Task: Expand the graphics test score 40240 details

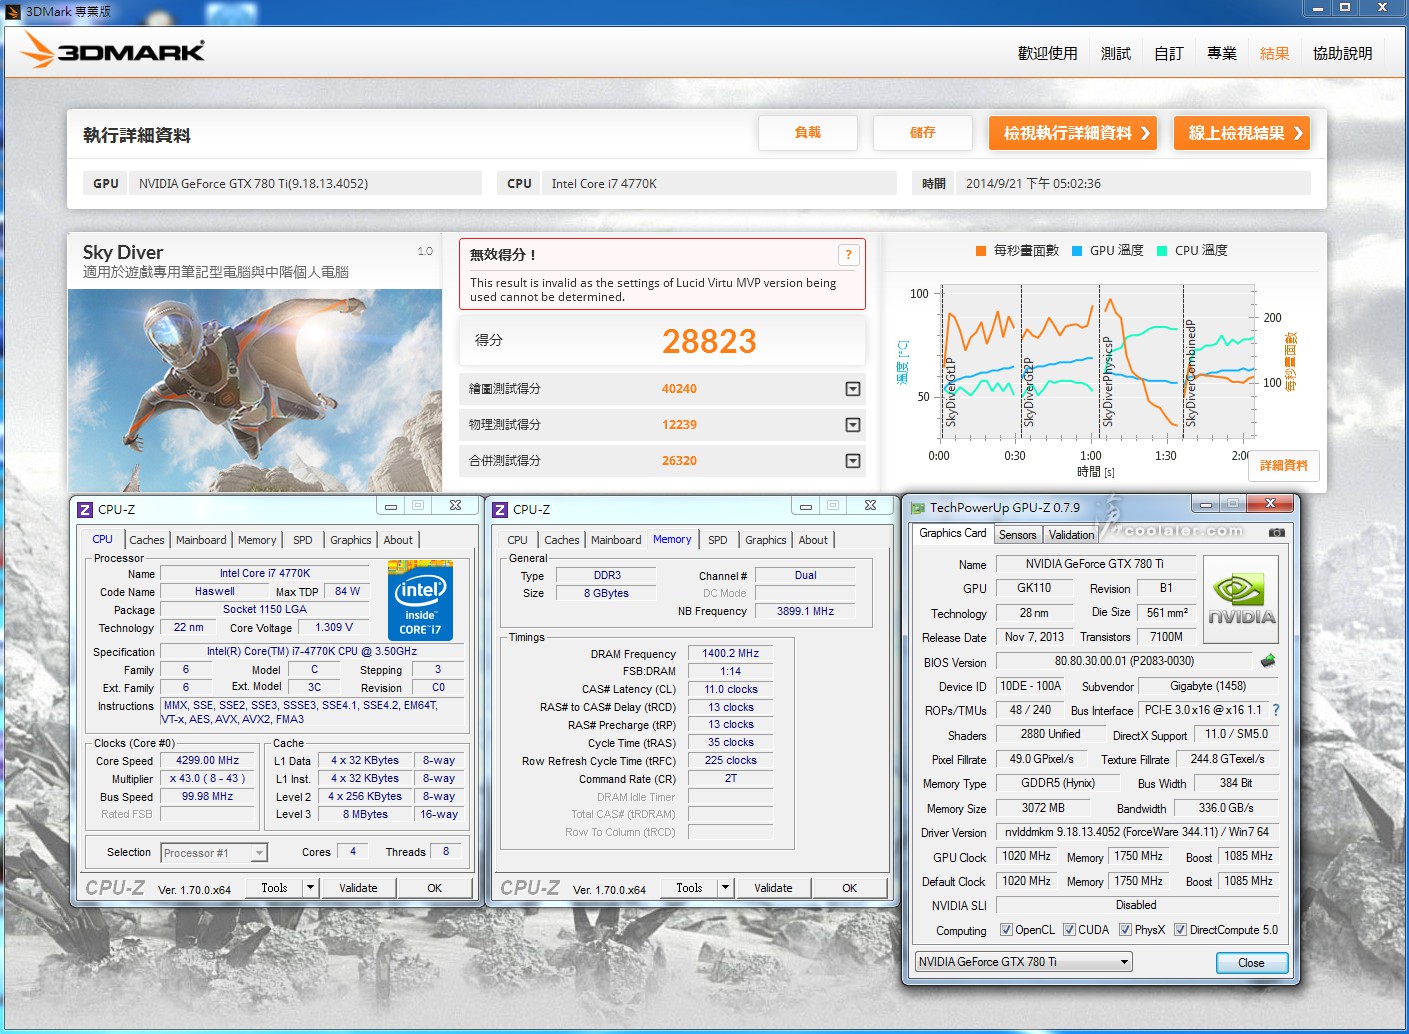Action: click(853, 389)
